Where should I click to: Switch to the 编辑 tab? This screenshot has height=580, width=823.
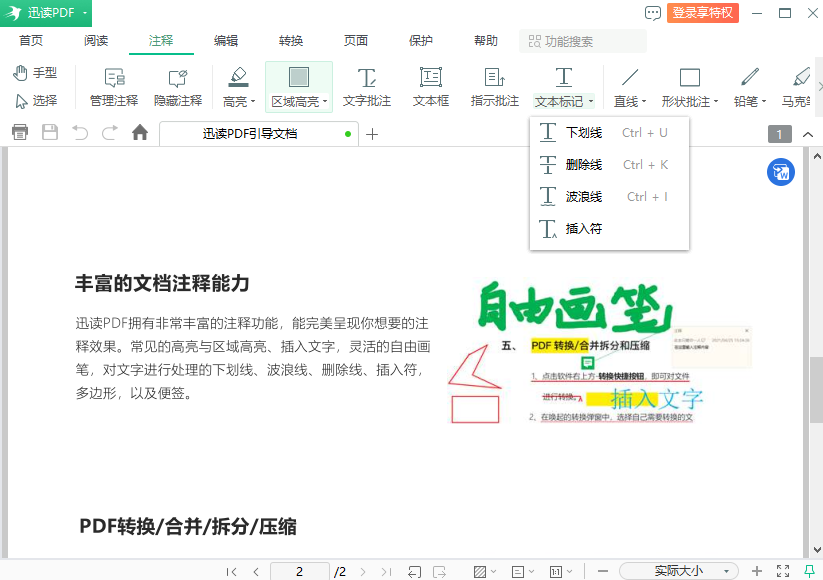226,40
